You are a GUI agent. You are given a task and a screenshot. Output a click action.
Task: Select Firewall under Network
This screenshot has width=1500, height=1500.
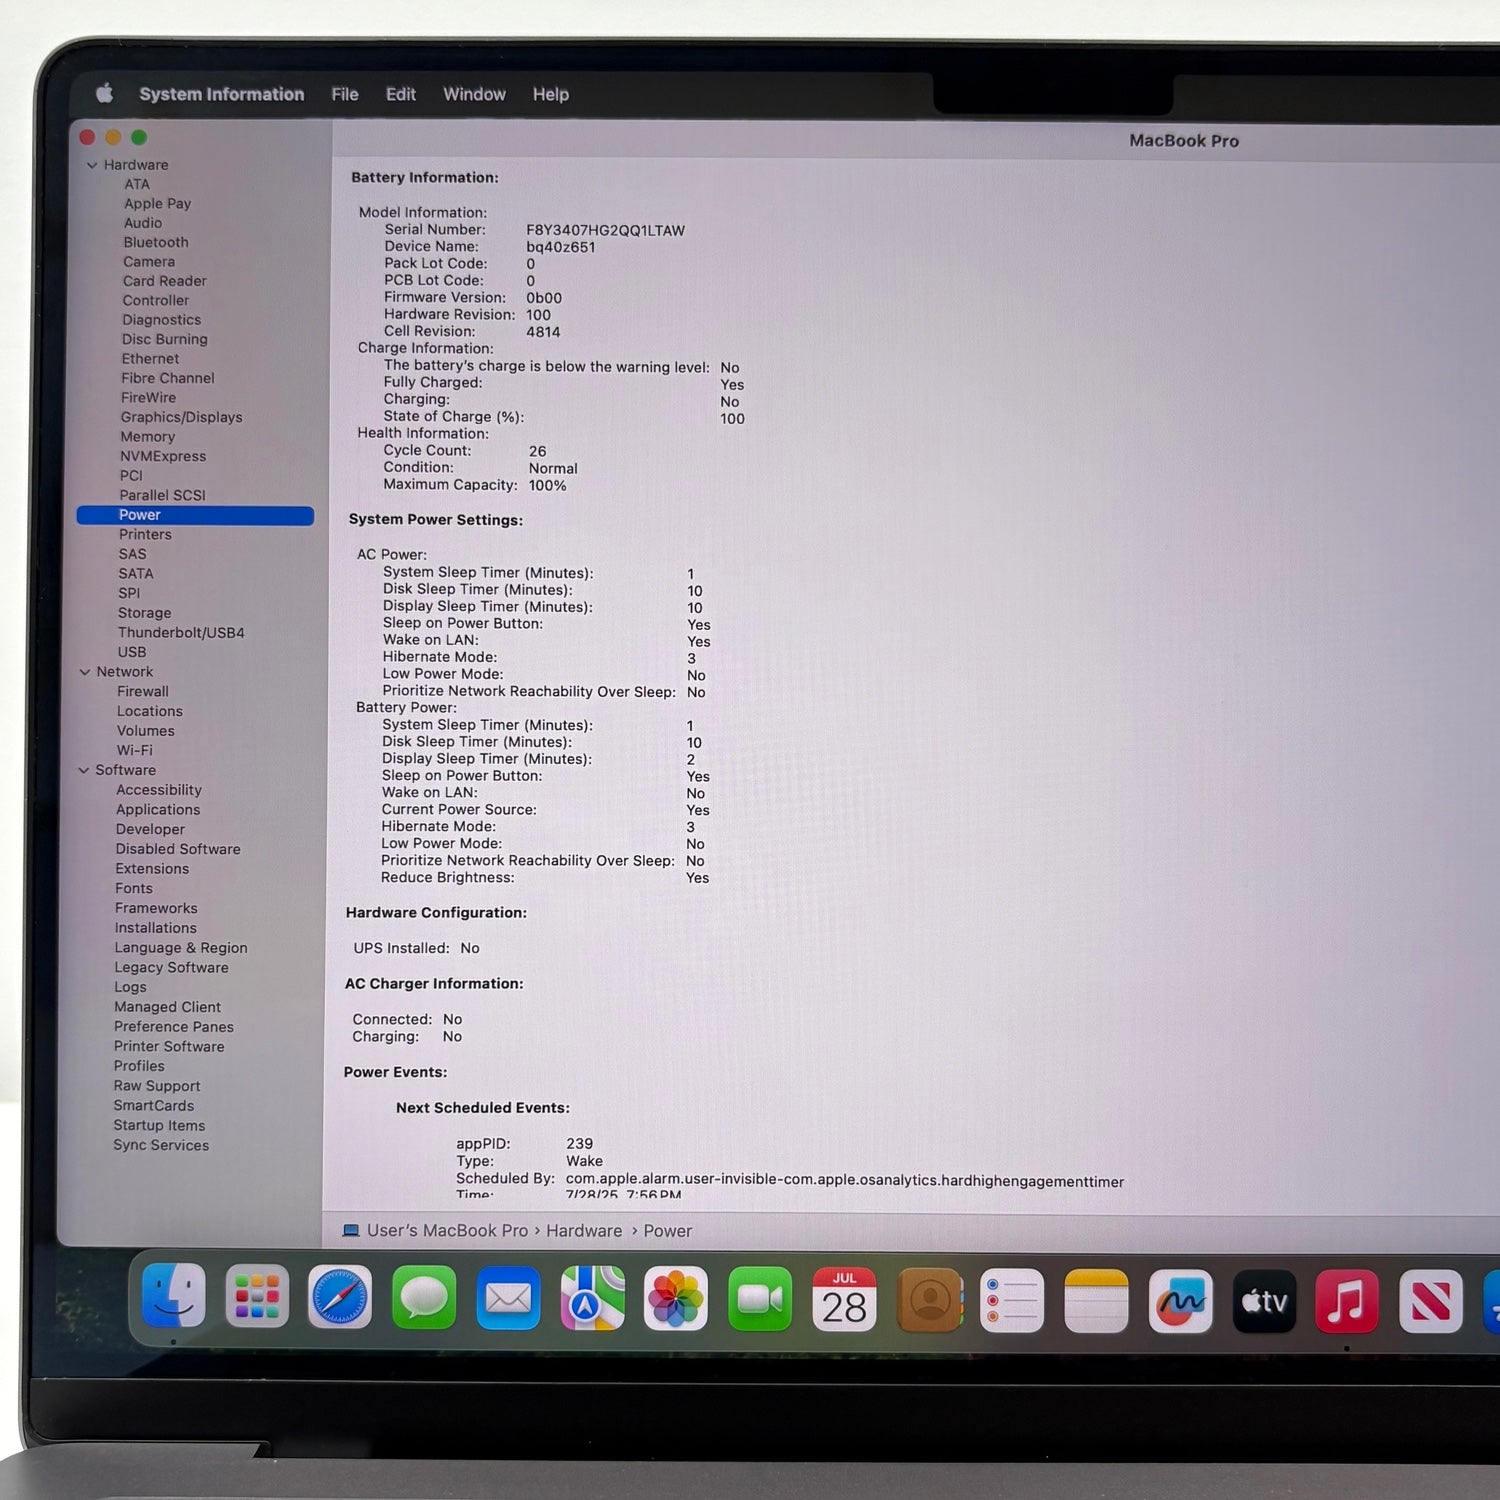tap(142, 691)
